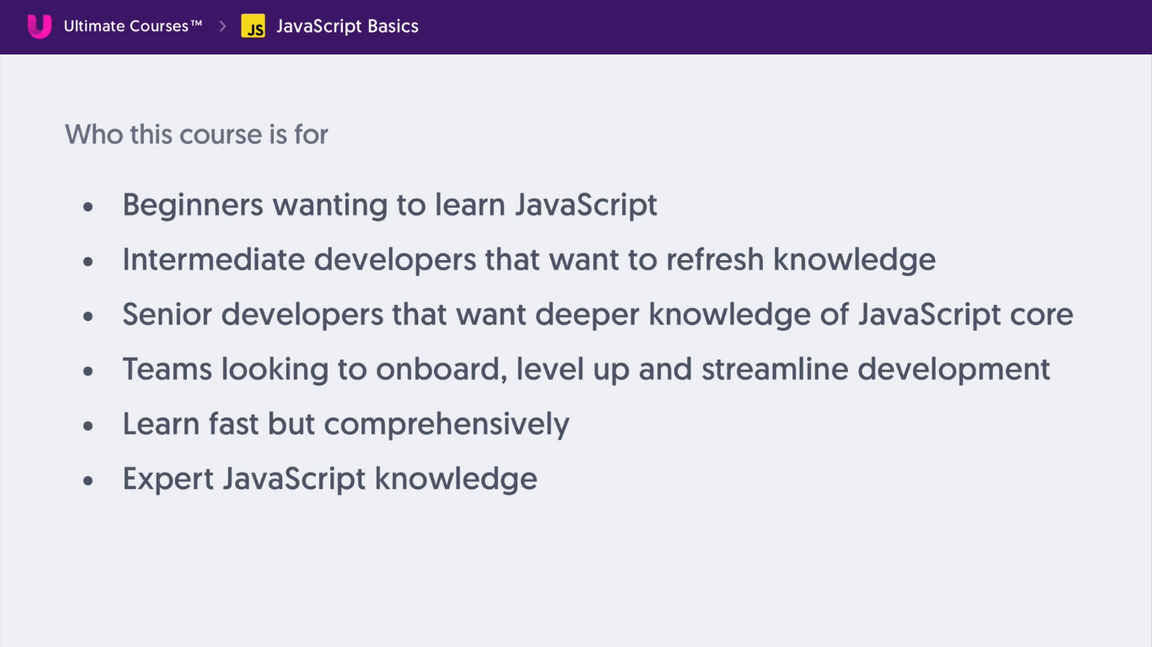Click the "Senior developers" bullet text
Screen dimensions: 1152x647
tap(597, 315)
